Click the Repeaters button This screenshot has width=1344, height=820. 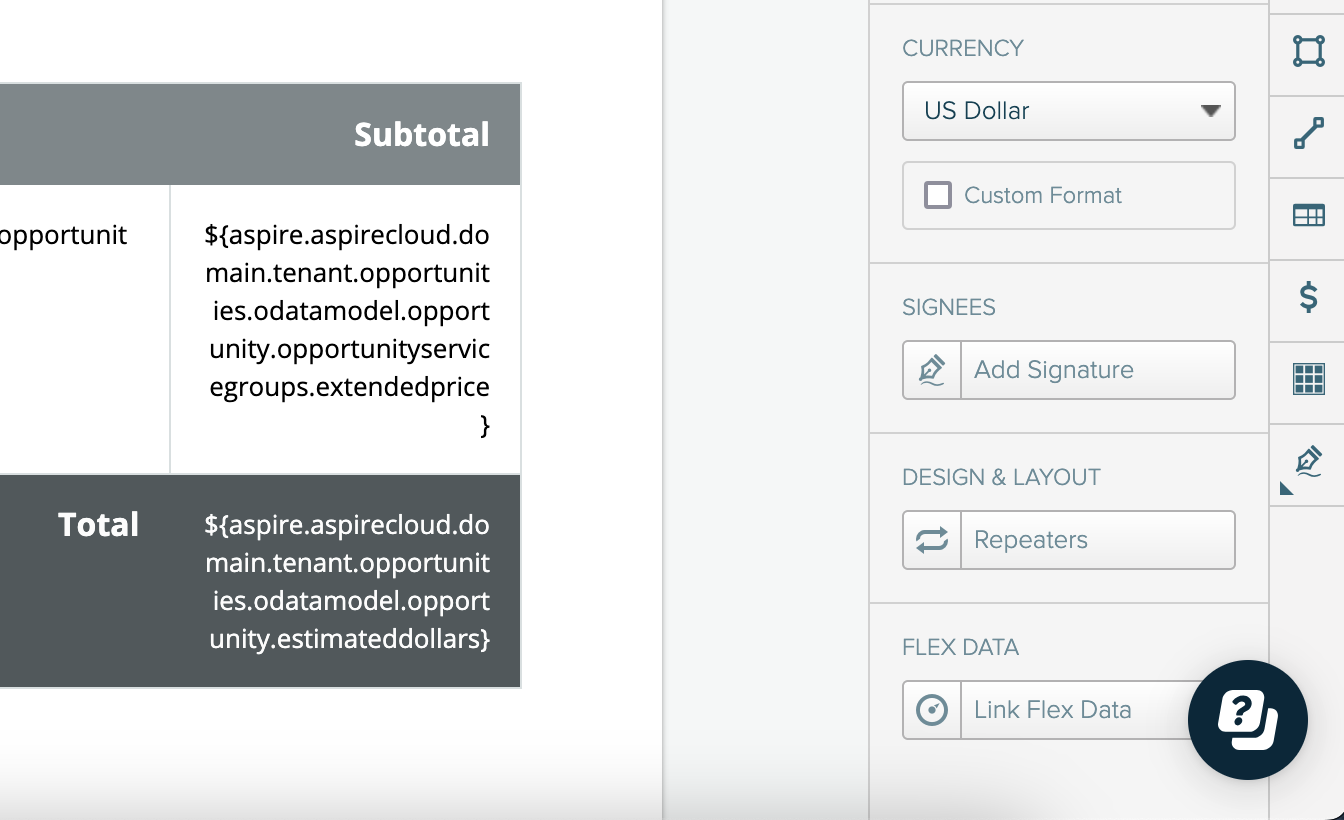point(1069,540)
